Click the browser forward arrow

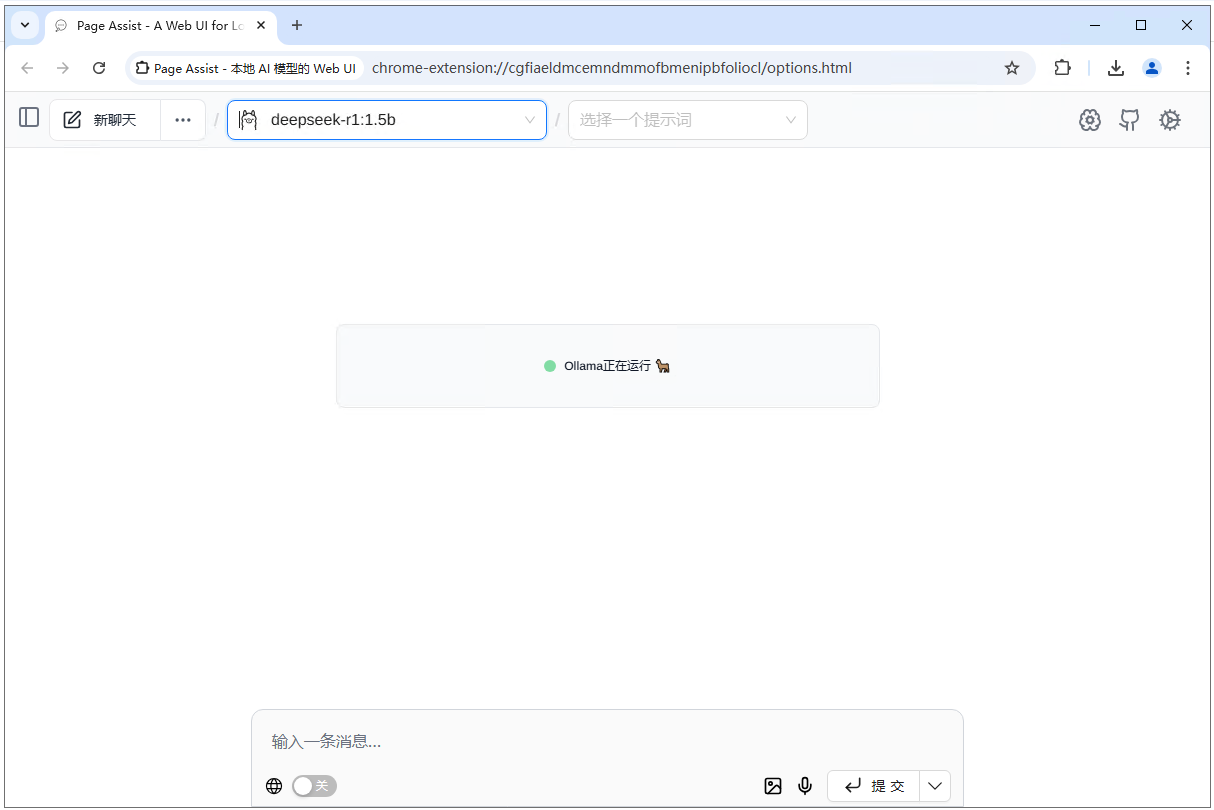point(63,68)
